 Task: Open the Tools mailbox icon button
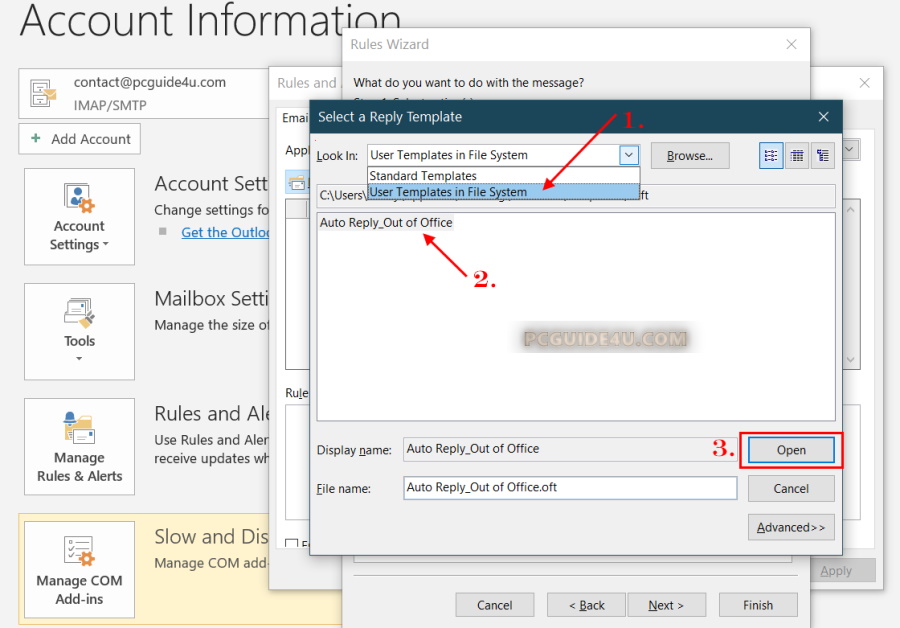point(79,330)
